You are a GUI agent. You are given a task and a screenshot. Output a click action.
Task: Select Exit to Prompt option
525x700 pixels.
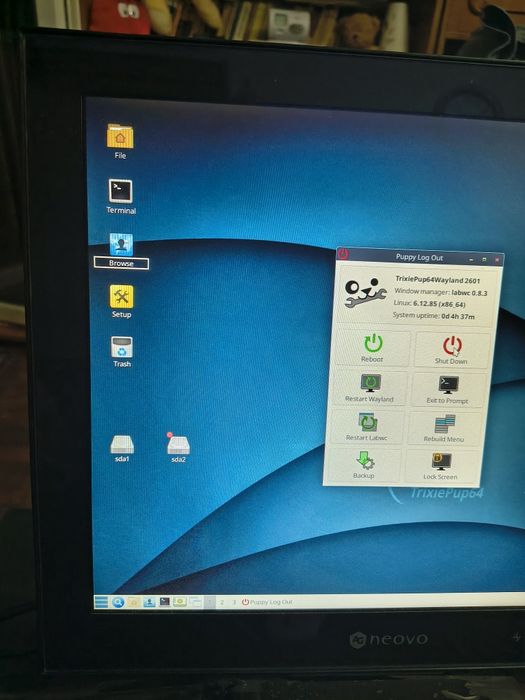pos(448,390)
